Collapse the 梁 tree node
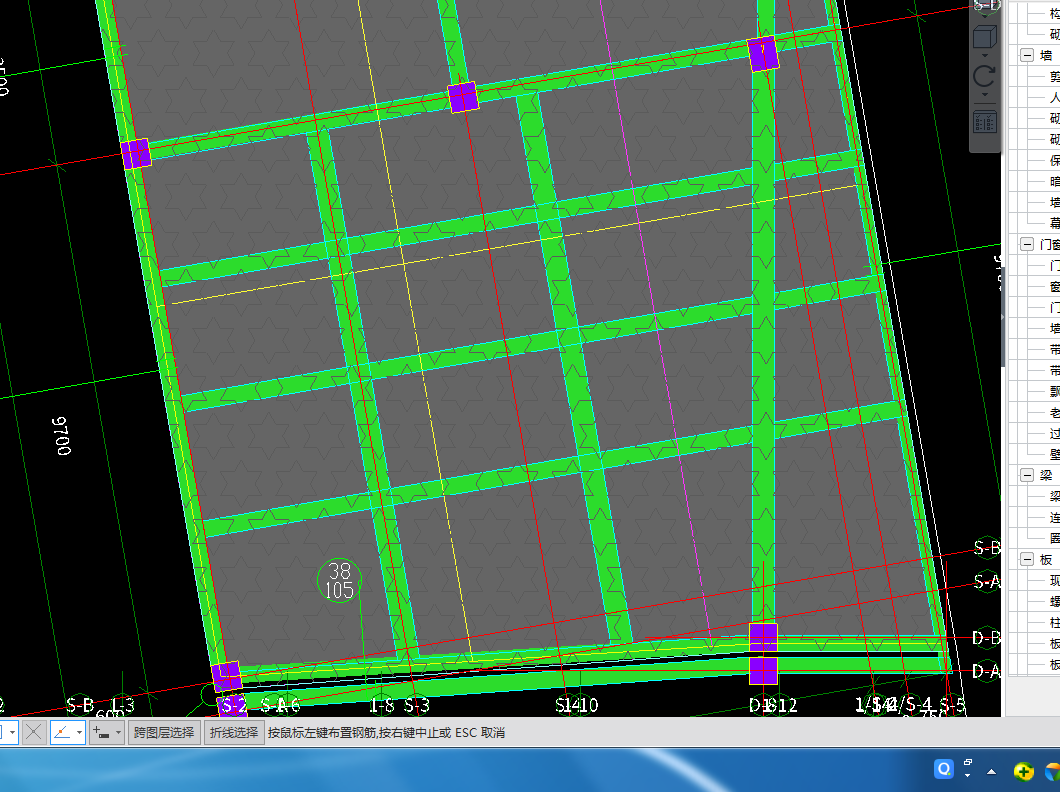 pos(1027,475)
